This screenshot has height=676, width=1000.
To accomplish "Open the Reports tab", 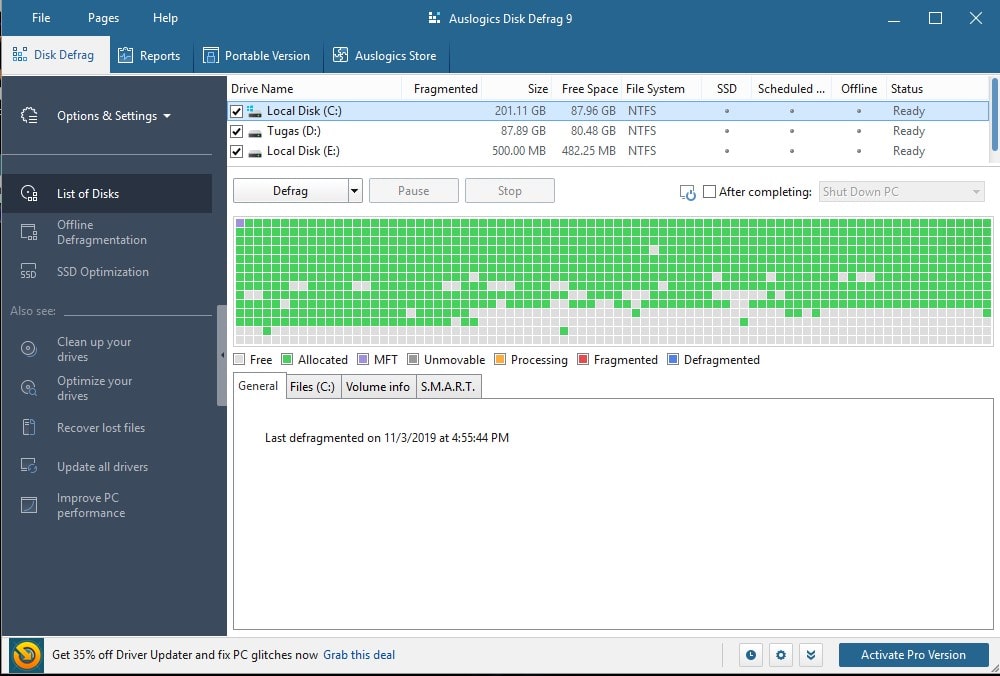I will pyautogui.click(x=150, y=55).
